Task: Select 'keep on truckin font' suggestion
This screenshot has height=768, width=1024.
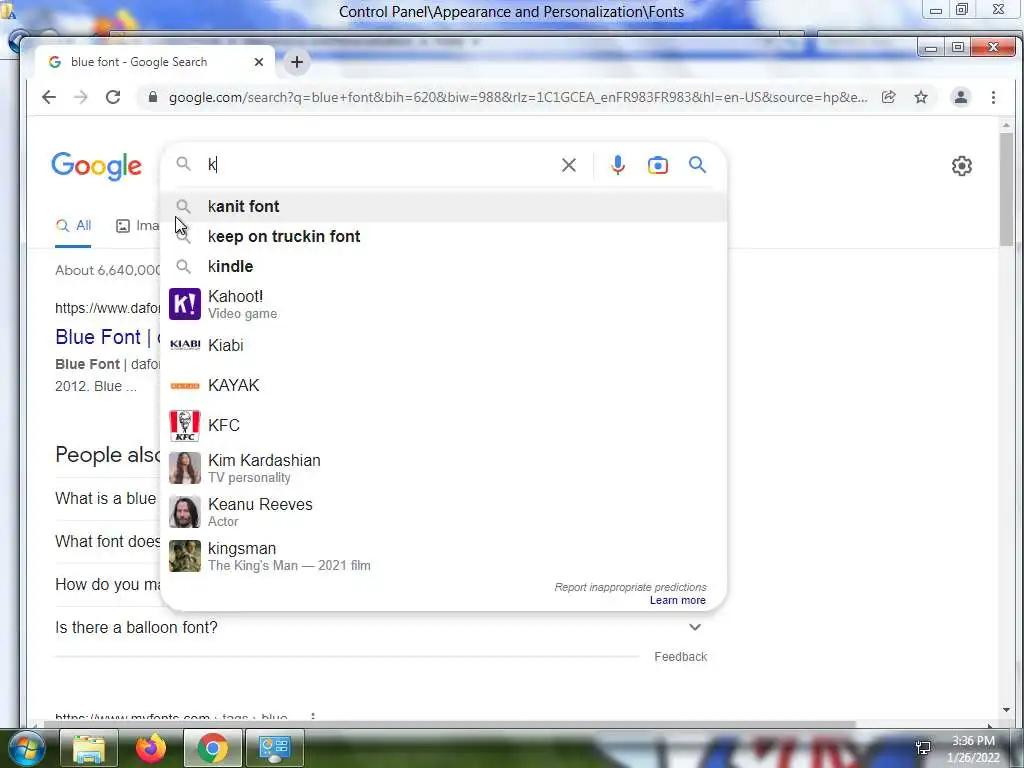Action: (443, 236)
